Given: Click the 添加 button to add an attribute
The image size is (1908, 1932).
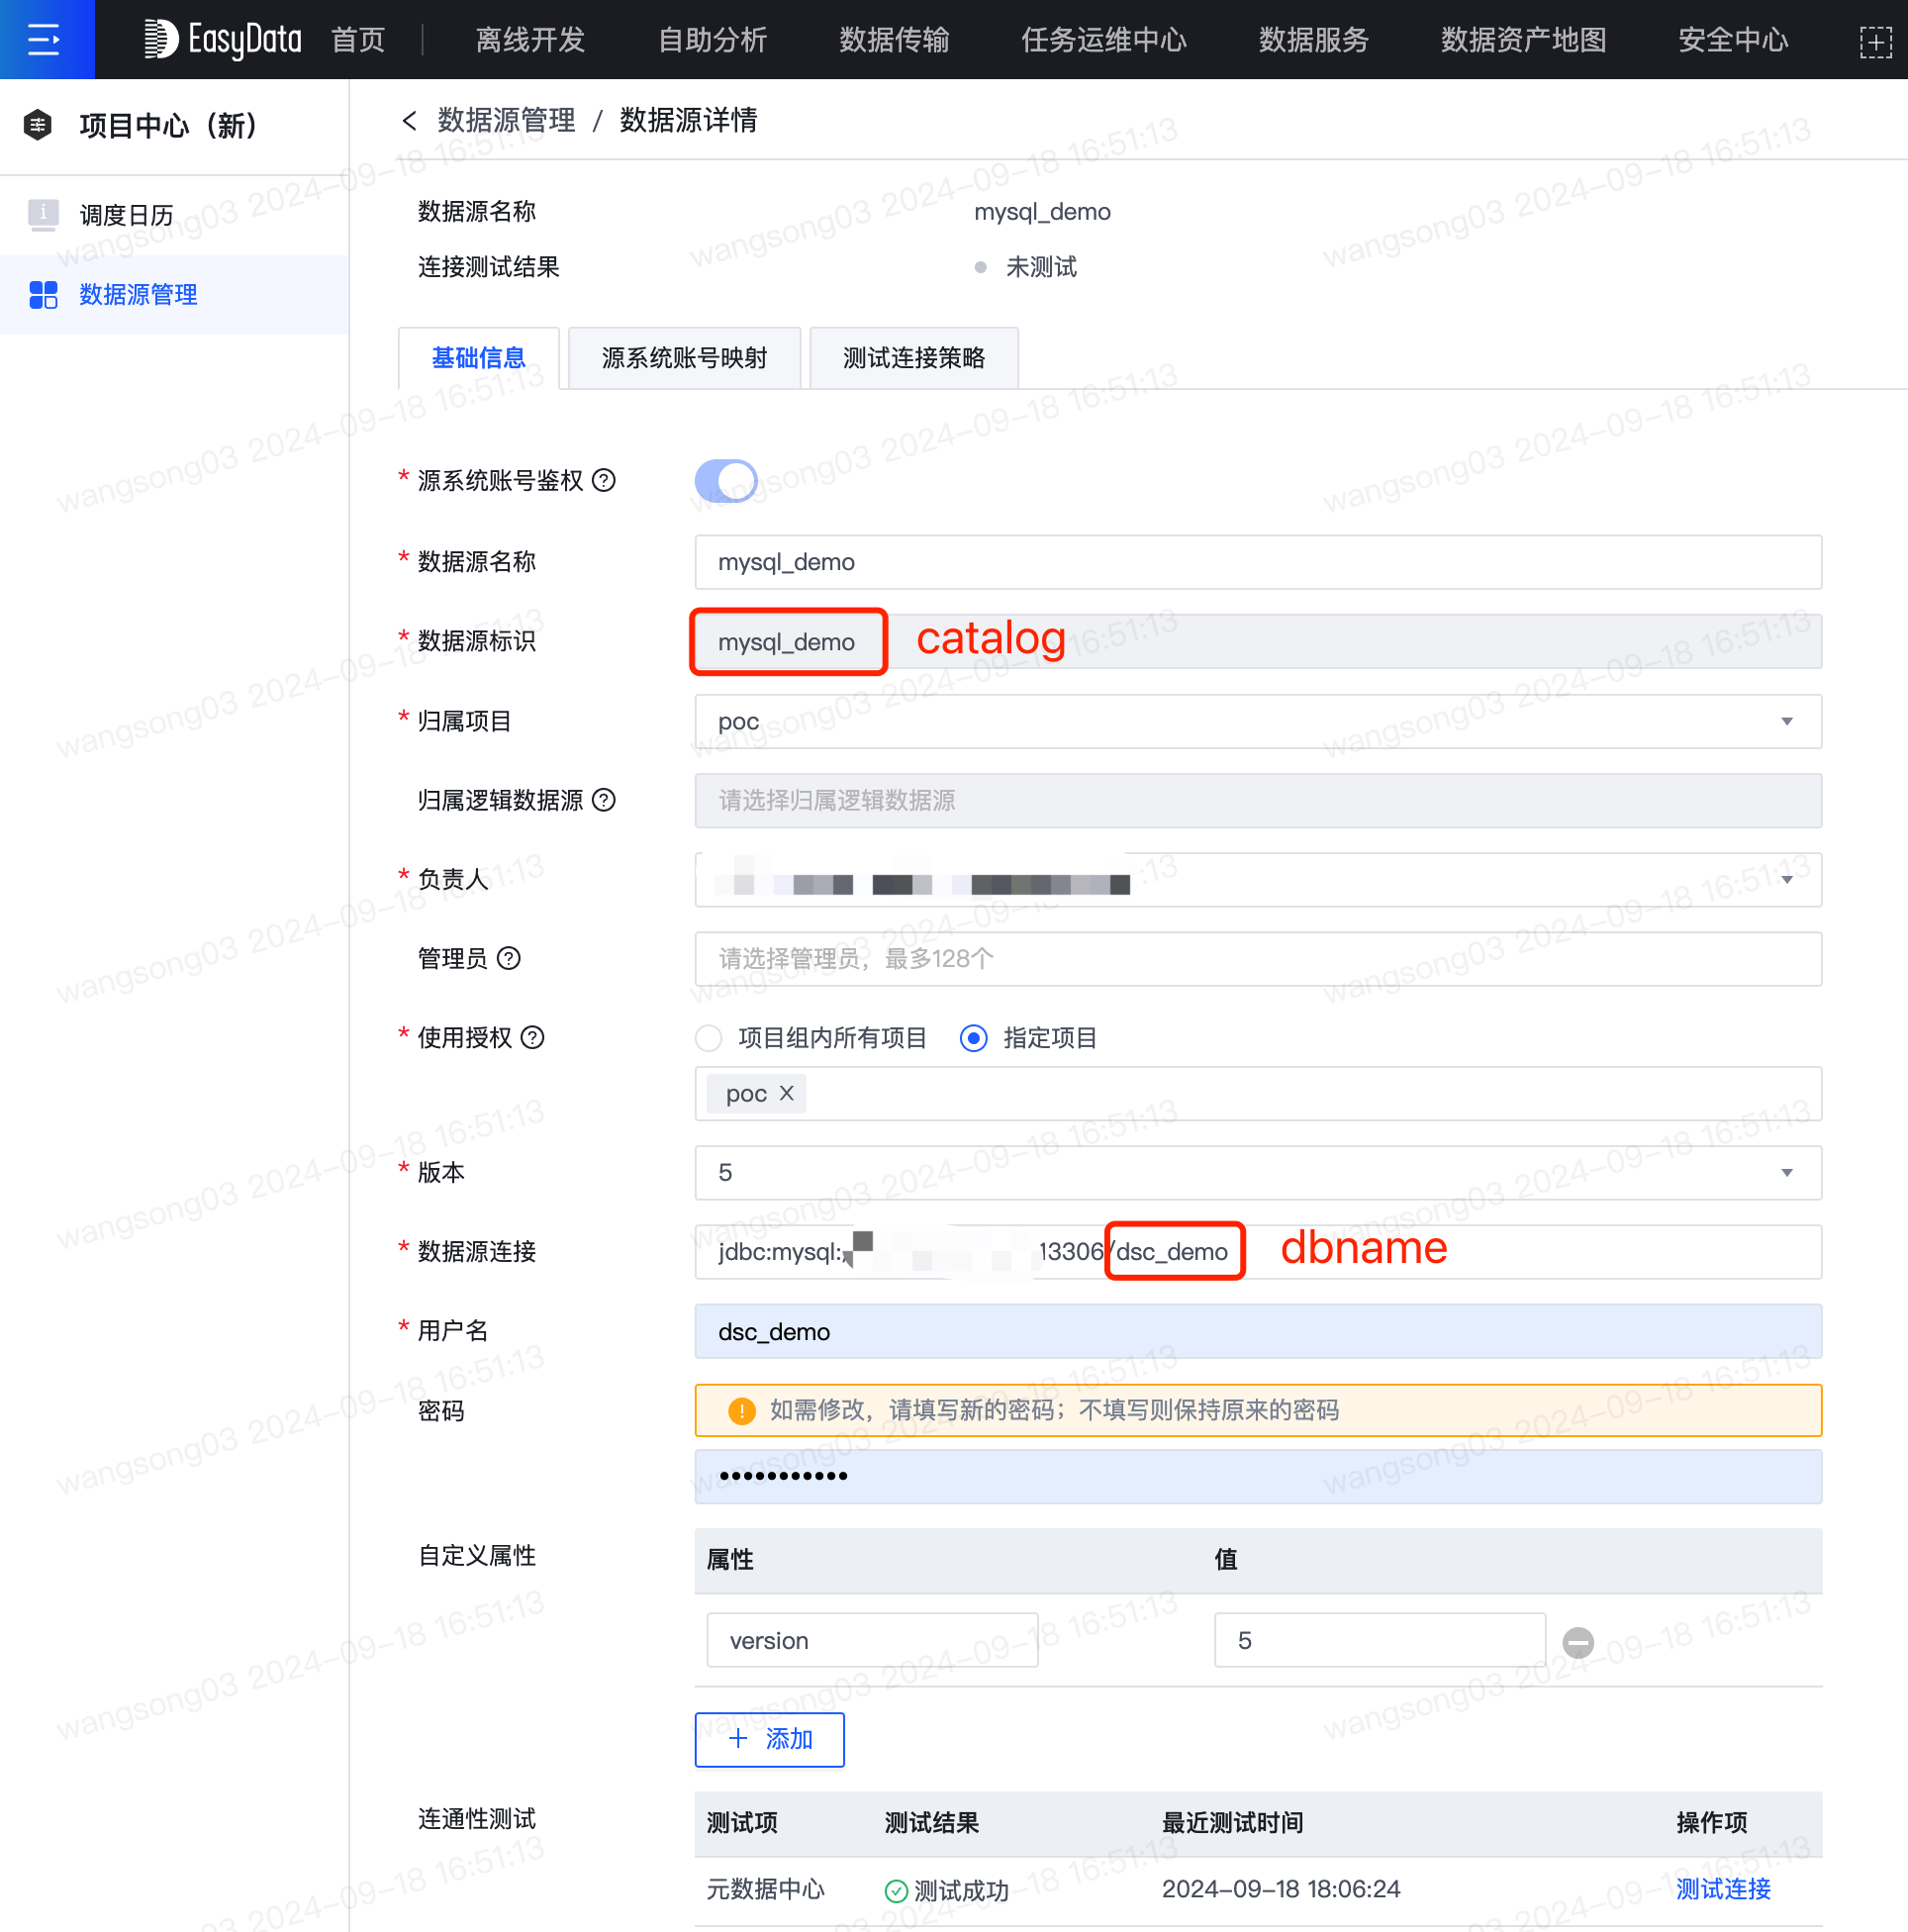Looking at the screenshot, I should click(769, 1739).
